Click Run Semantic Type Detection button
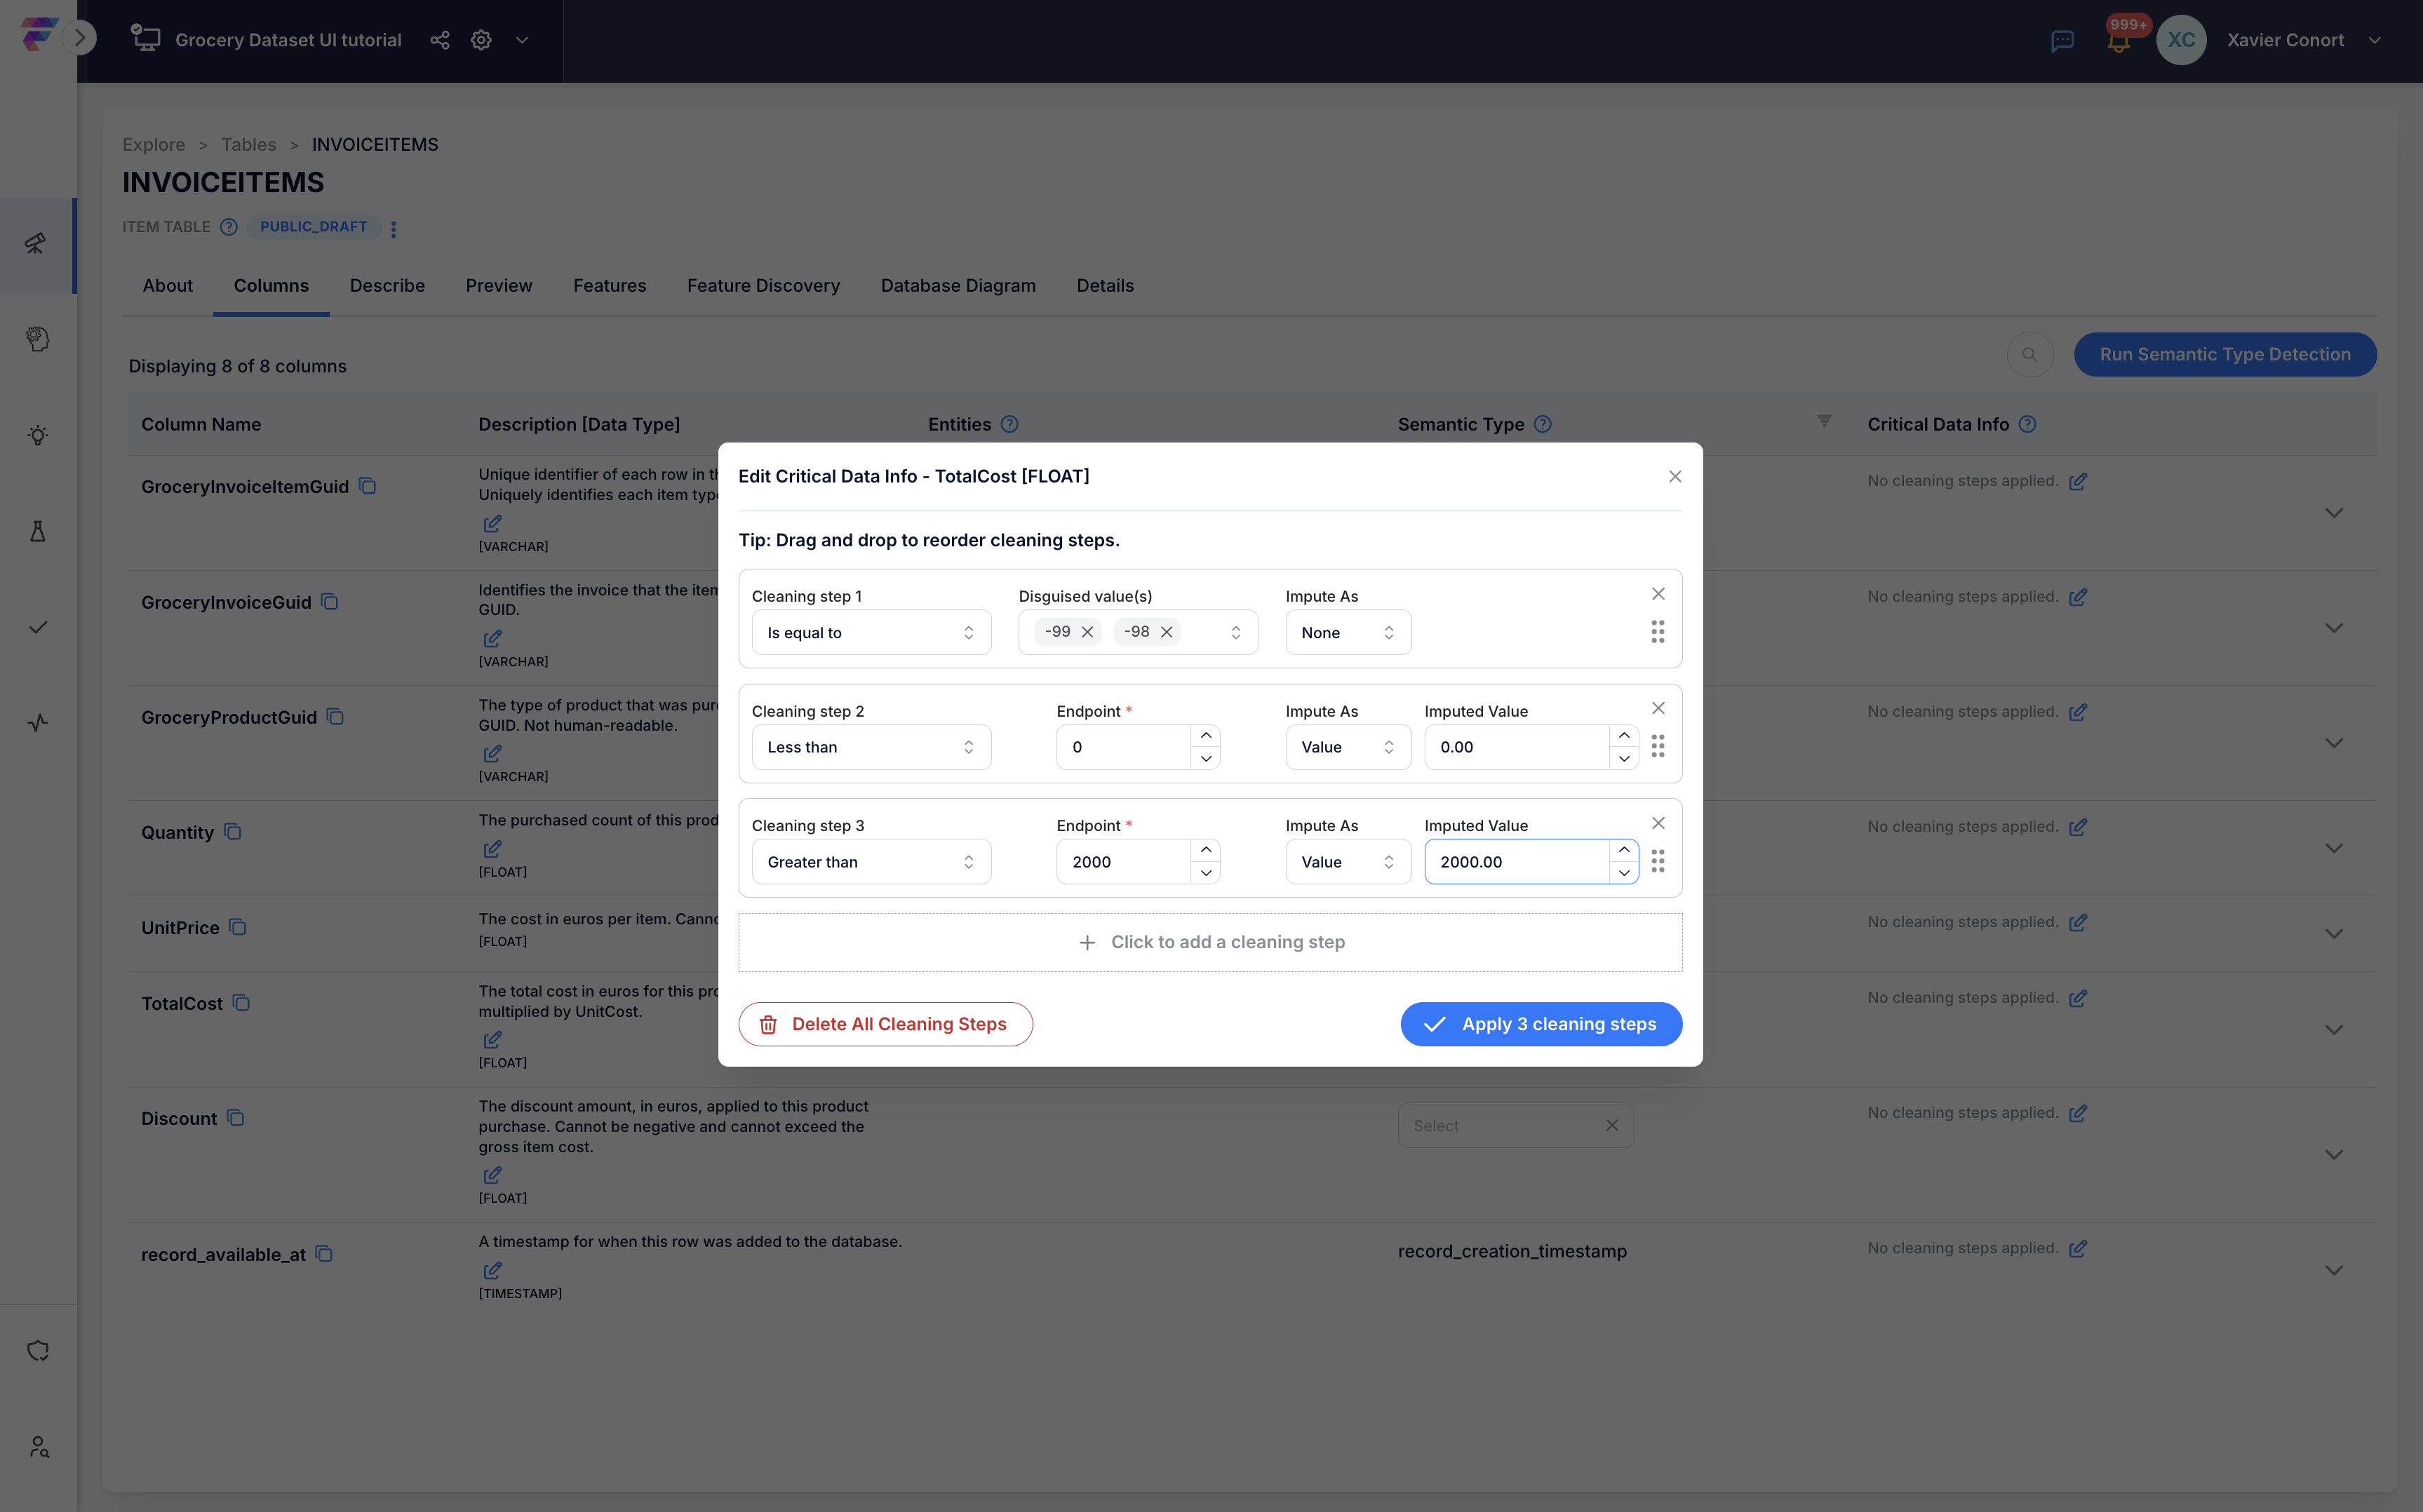 pos(2225,355)
